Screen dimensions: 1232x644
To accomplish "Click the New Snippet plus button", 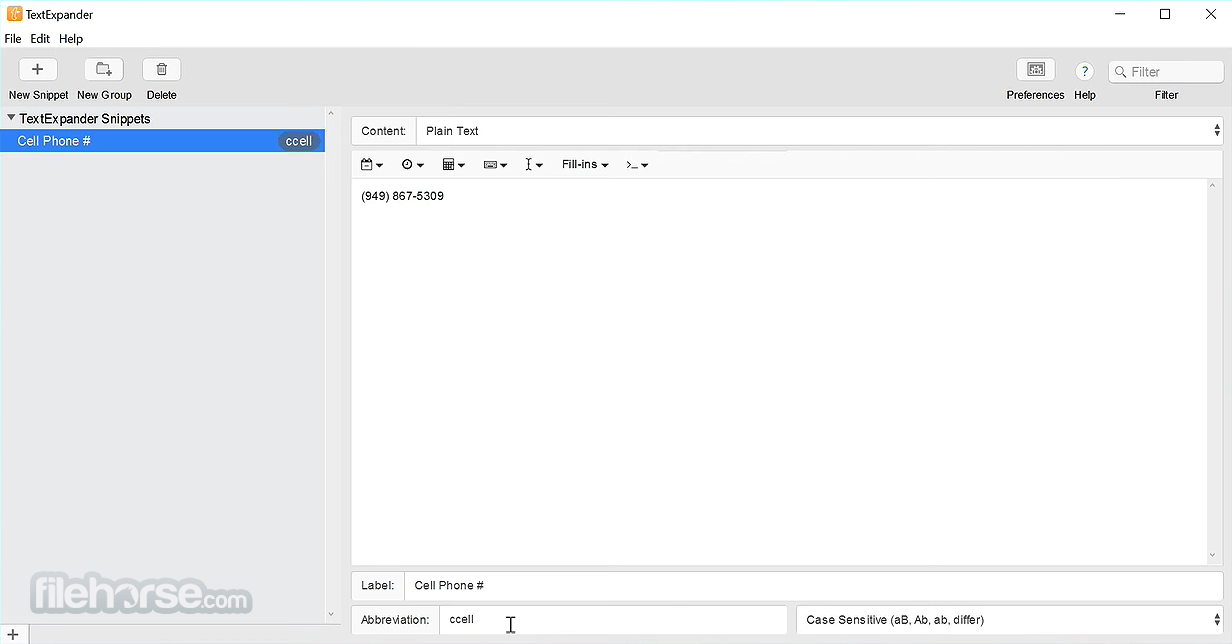I will (38, 69).
